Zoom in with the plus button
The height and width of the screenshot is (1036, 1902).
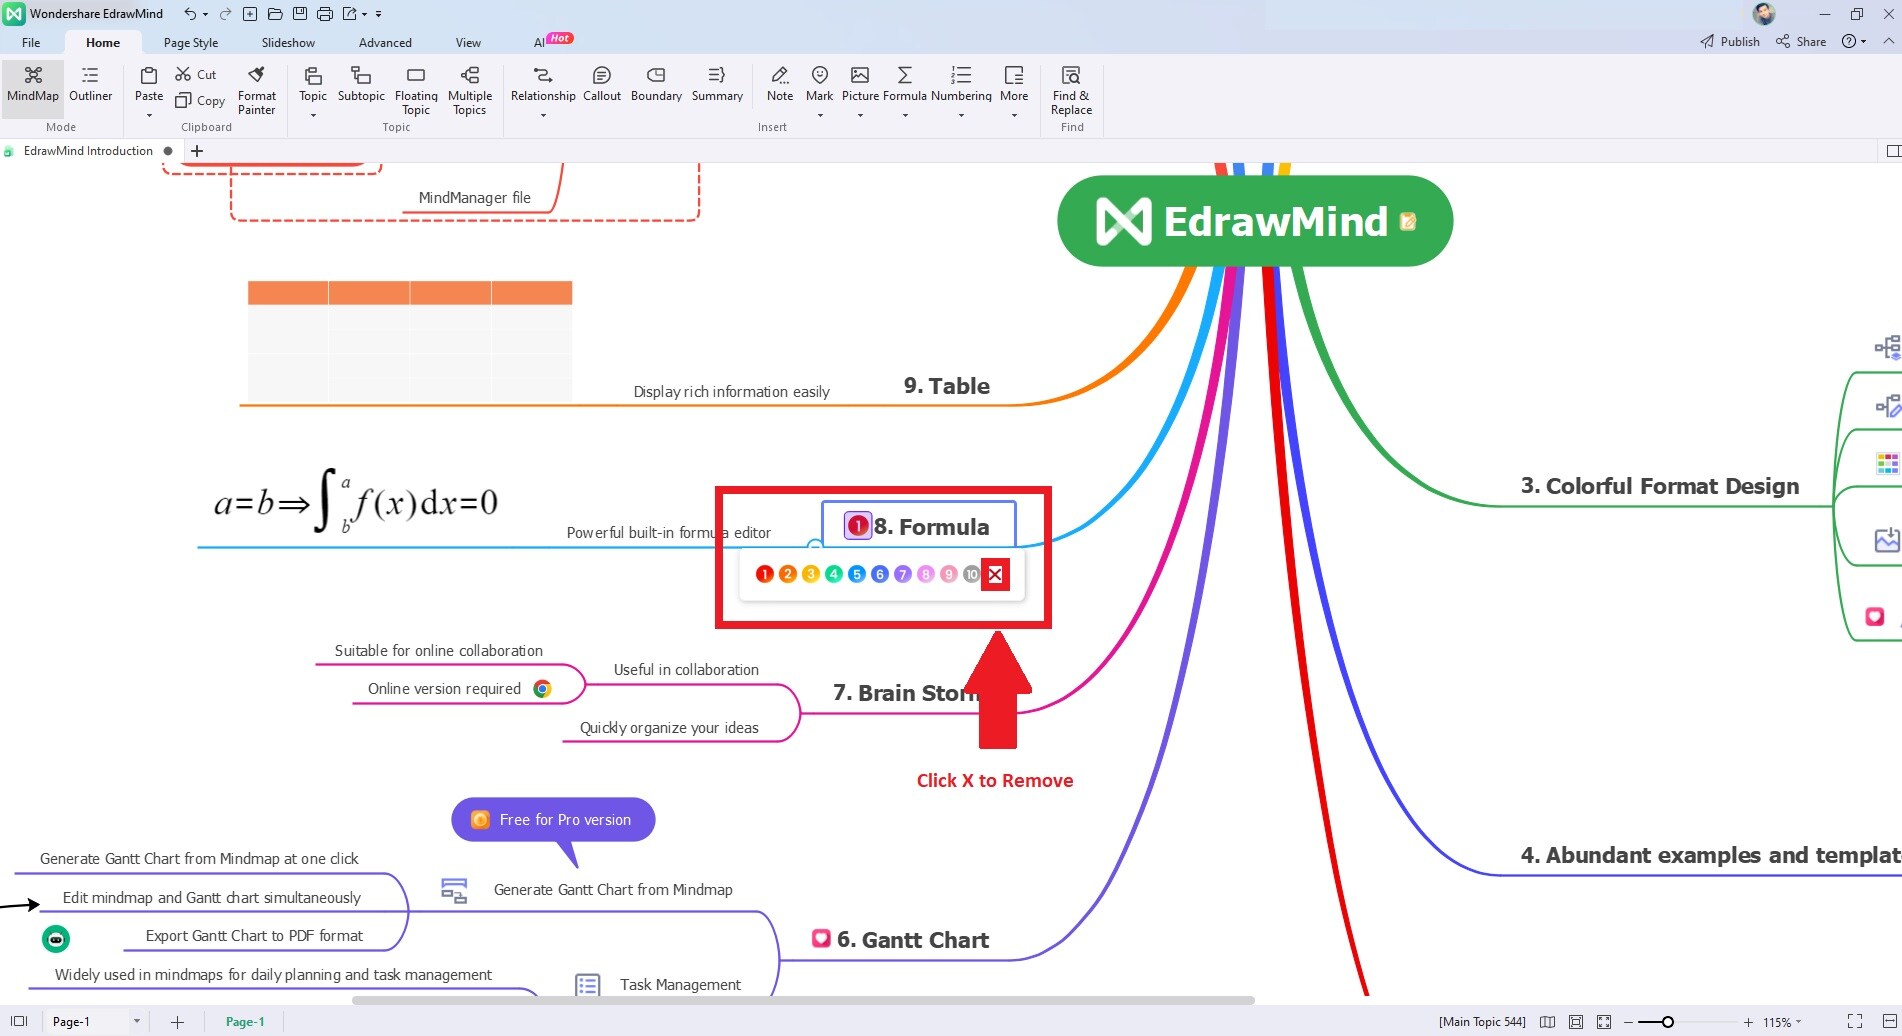click(1748, 1022)
